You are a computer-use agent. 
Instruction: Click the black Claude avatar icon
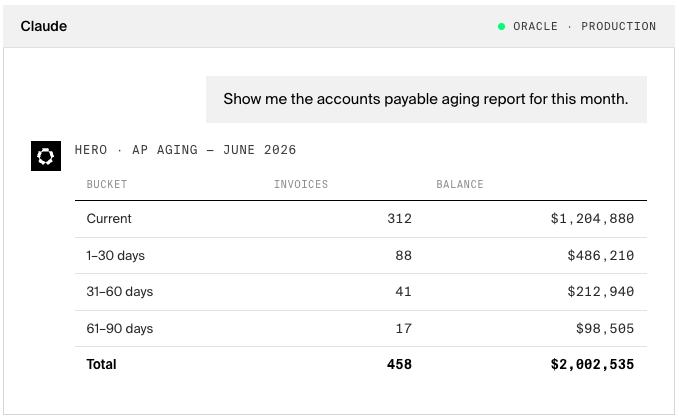(46, 156)
